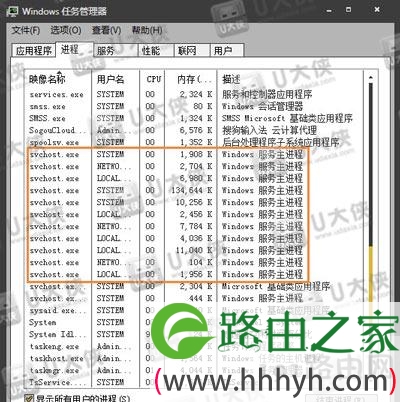Open the 选项(O) menu
Viewport: 400px width, 402px height.
click(x=66, y=31)
